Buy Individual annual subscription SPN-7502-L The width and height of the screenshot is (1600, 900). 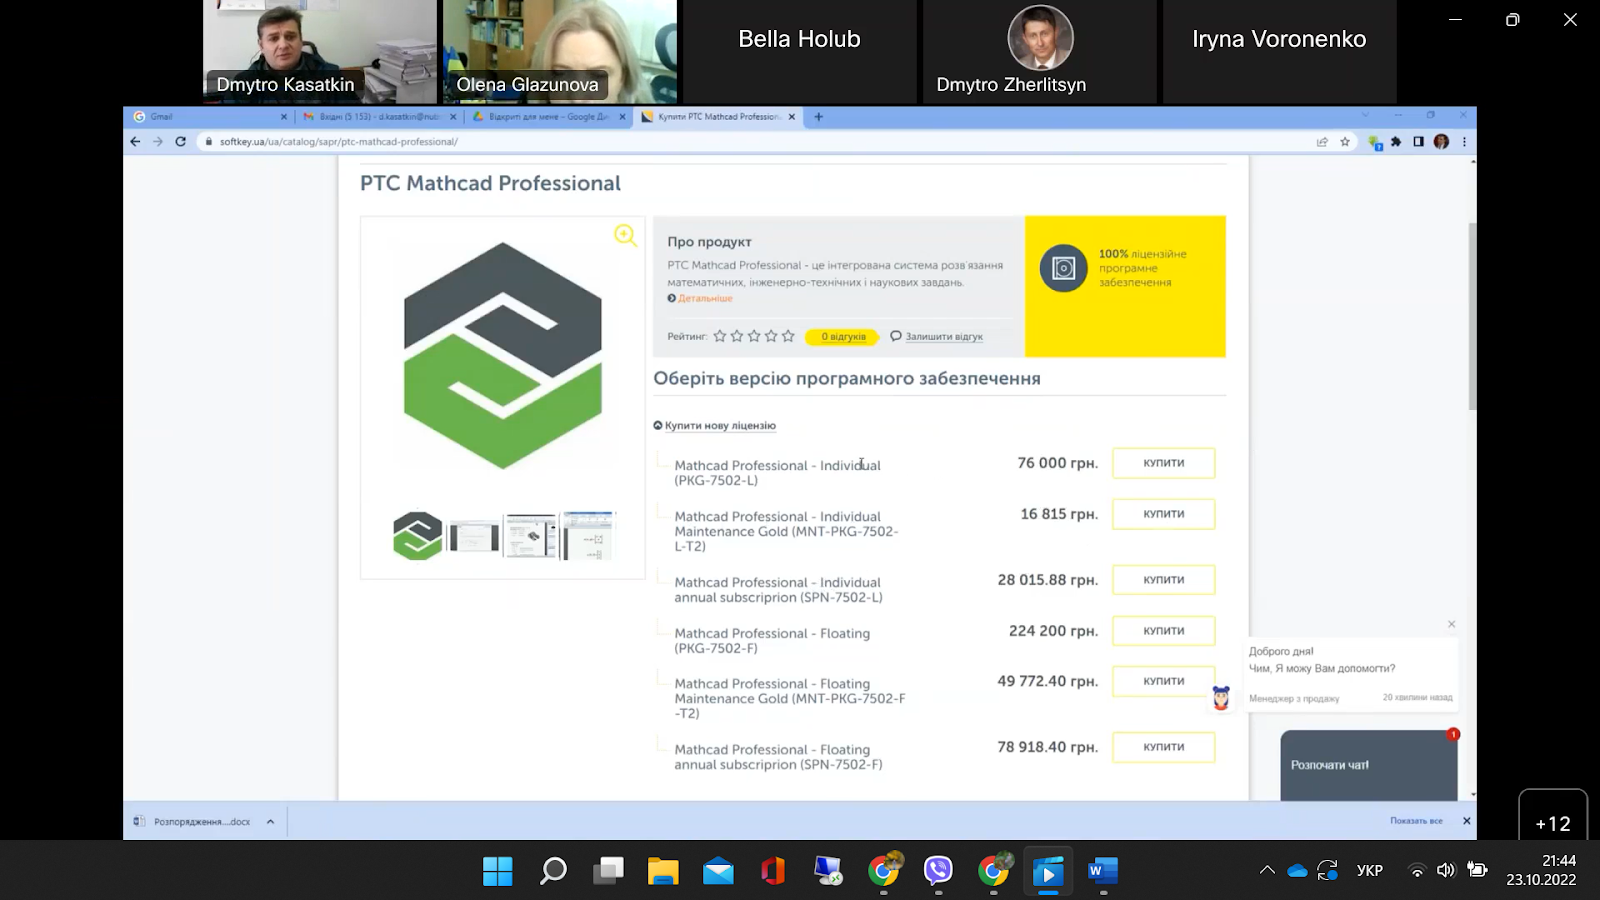pos(1164,580)
